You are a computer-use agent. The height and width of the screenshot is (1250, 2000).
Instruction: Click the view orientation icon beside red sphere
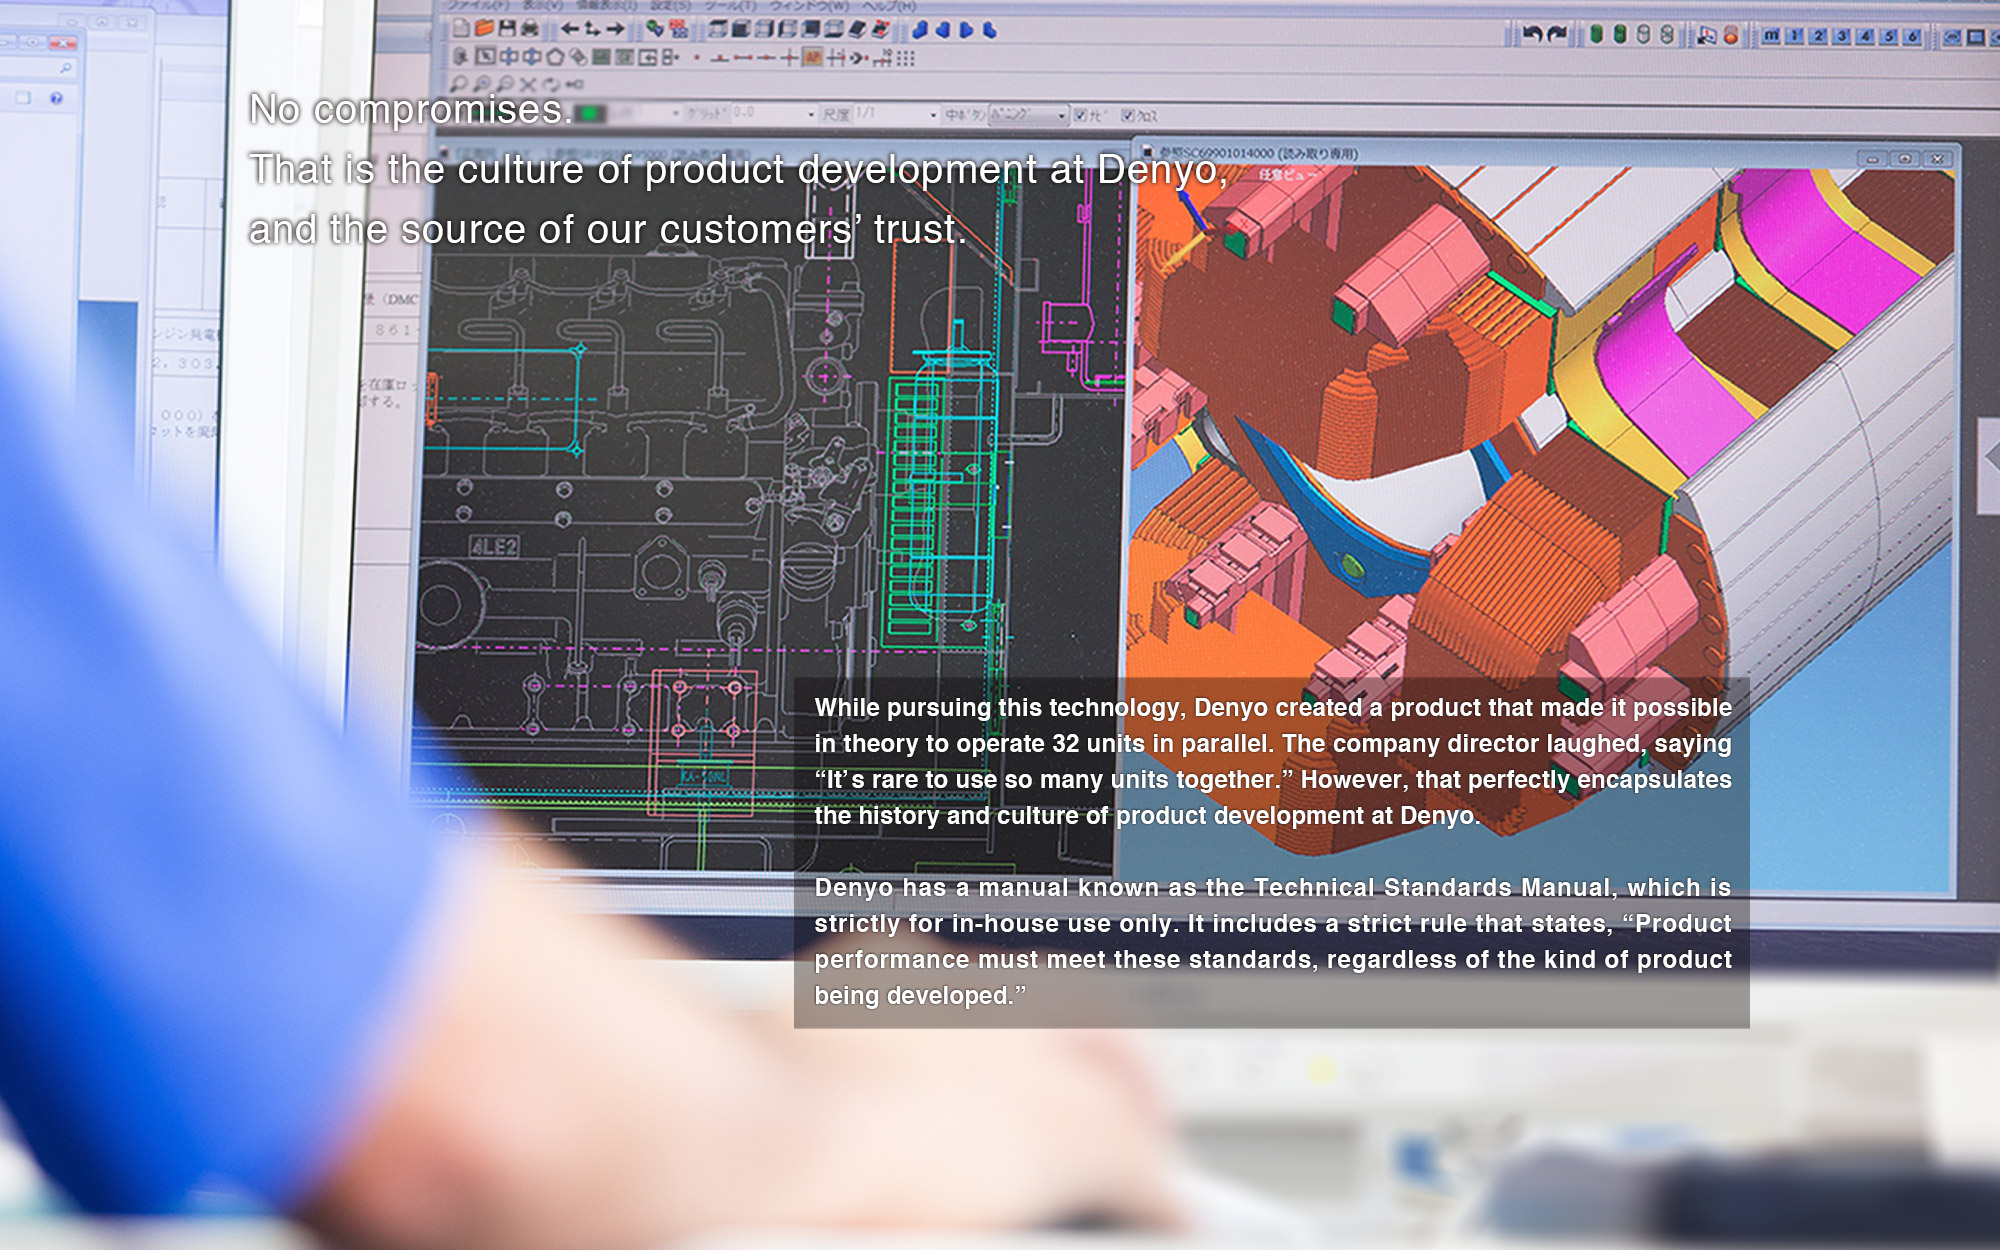pyautogui.click(x=1707, y=36)
